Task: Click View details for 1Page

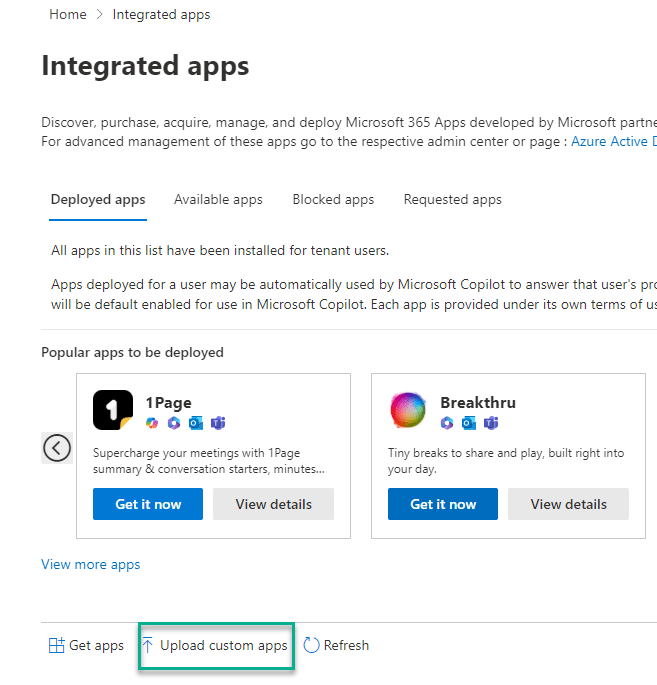Action: (273, 504)
